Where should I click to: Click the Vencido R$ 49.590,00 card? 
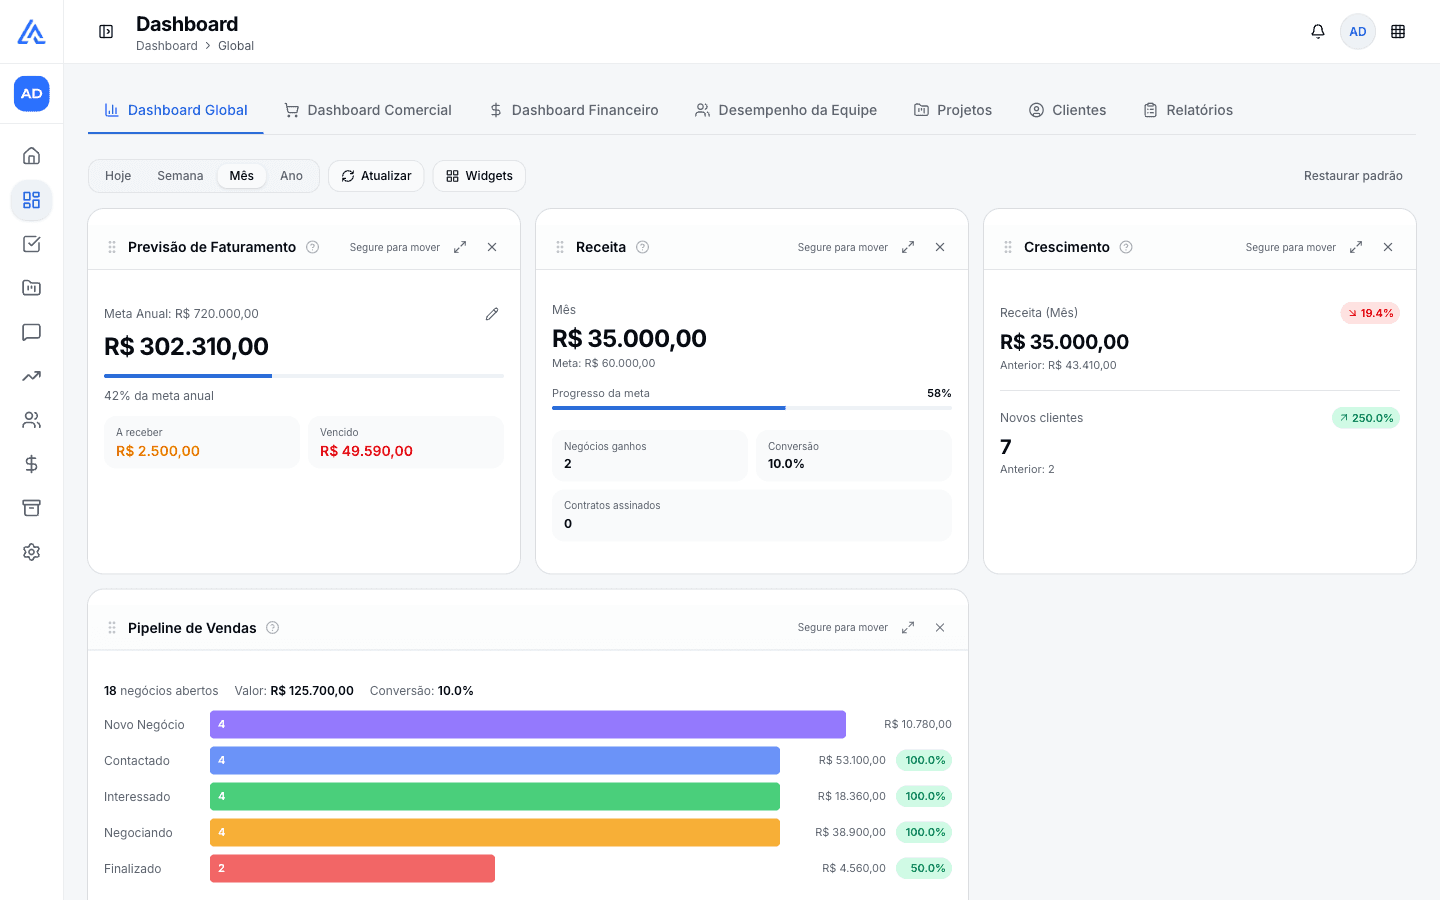click(406, 442)
